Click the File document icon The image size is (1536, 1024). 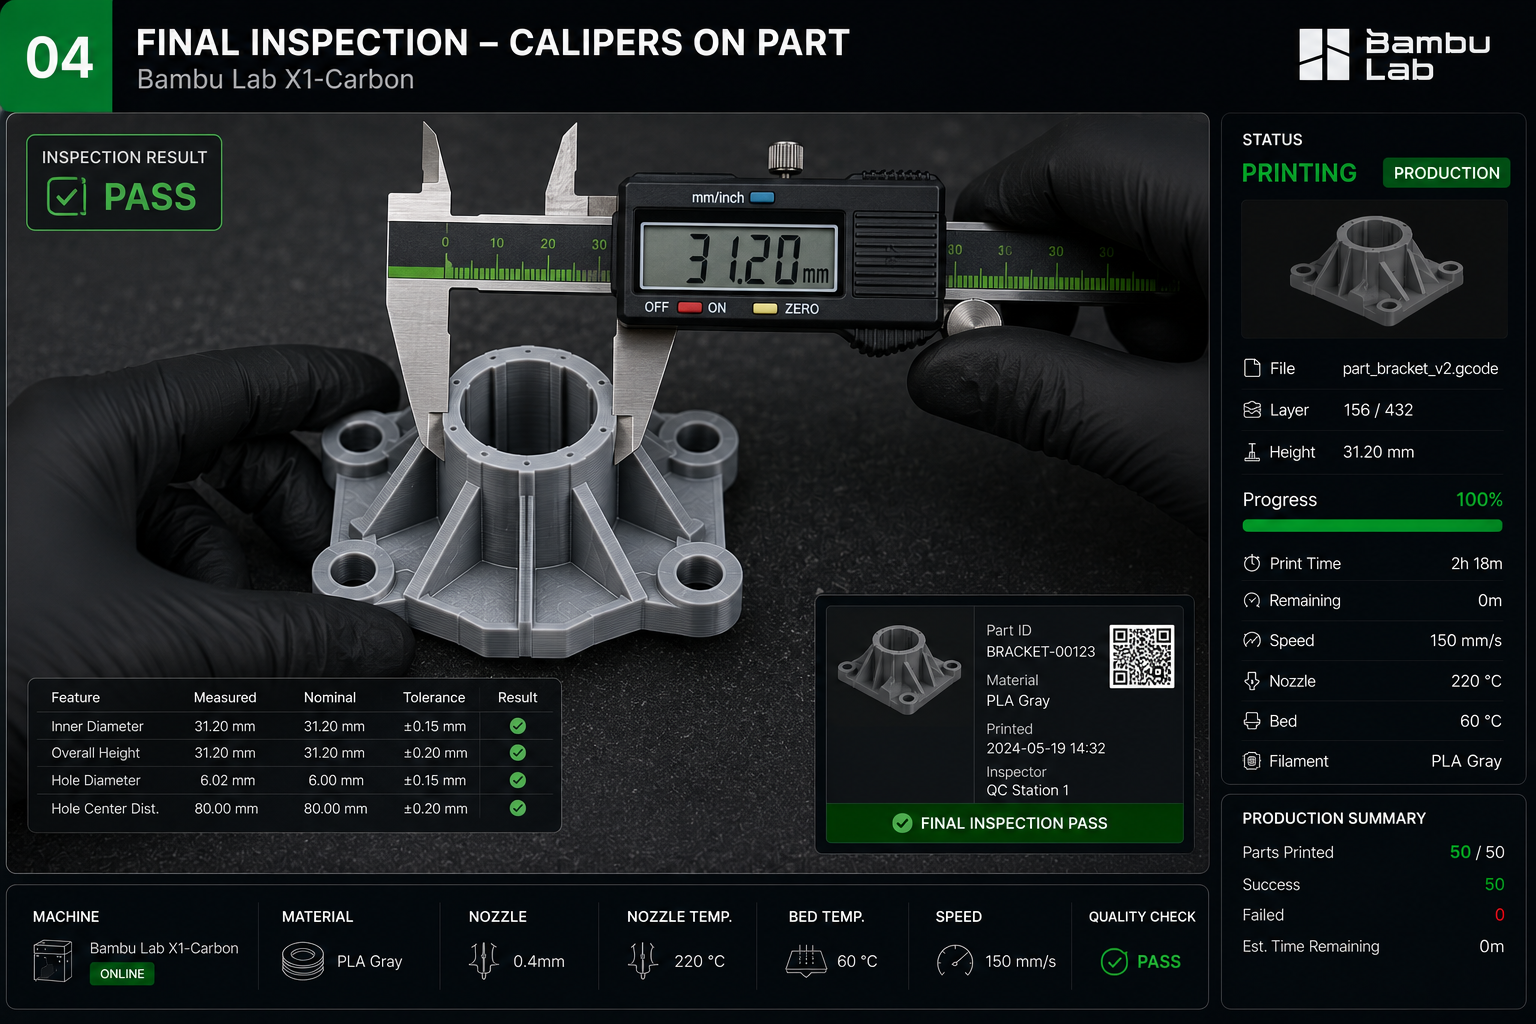1252,368
